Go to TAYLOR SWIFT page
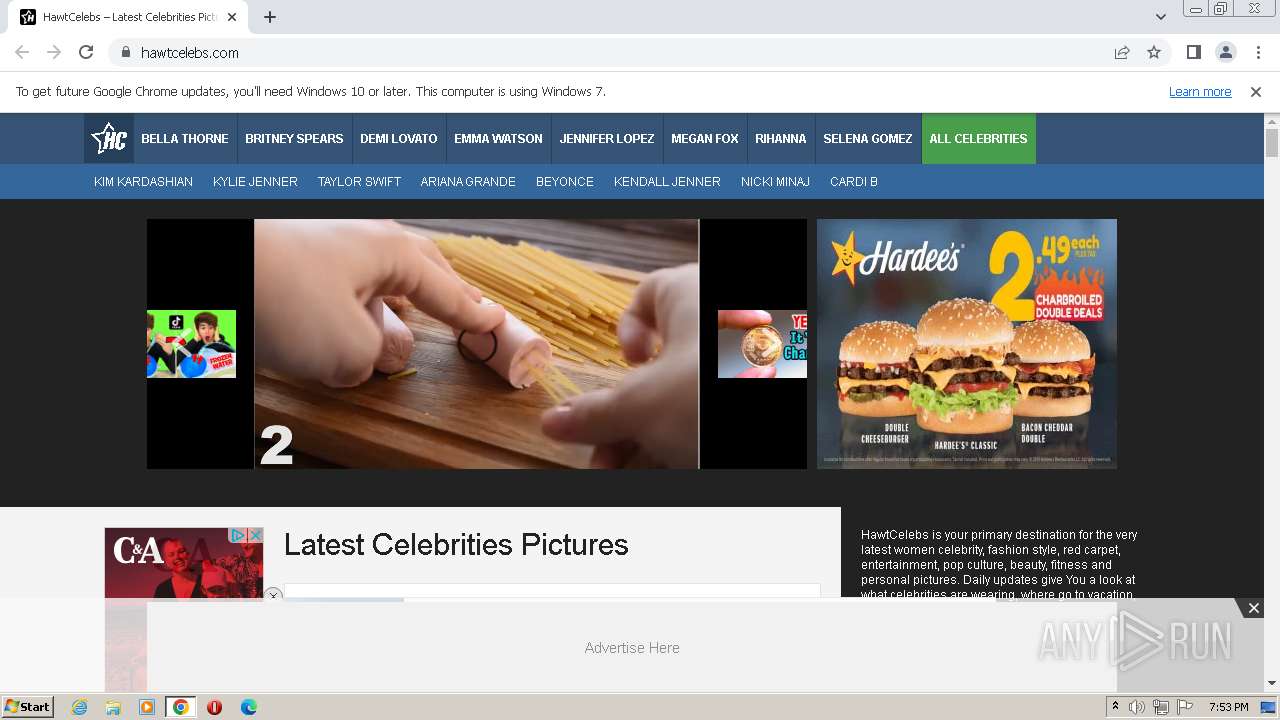Screen dimensions: 1280x720 pos(359,182)
